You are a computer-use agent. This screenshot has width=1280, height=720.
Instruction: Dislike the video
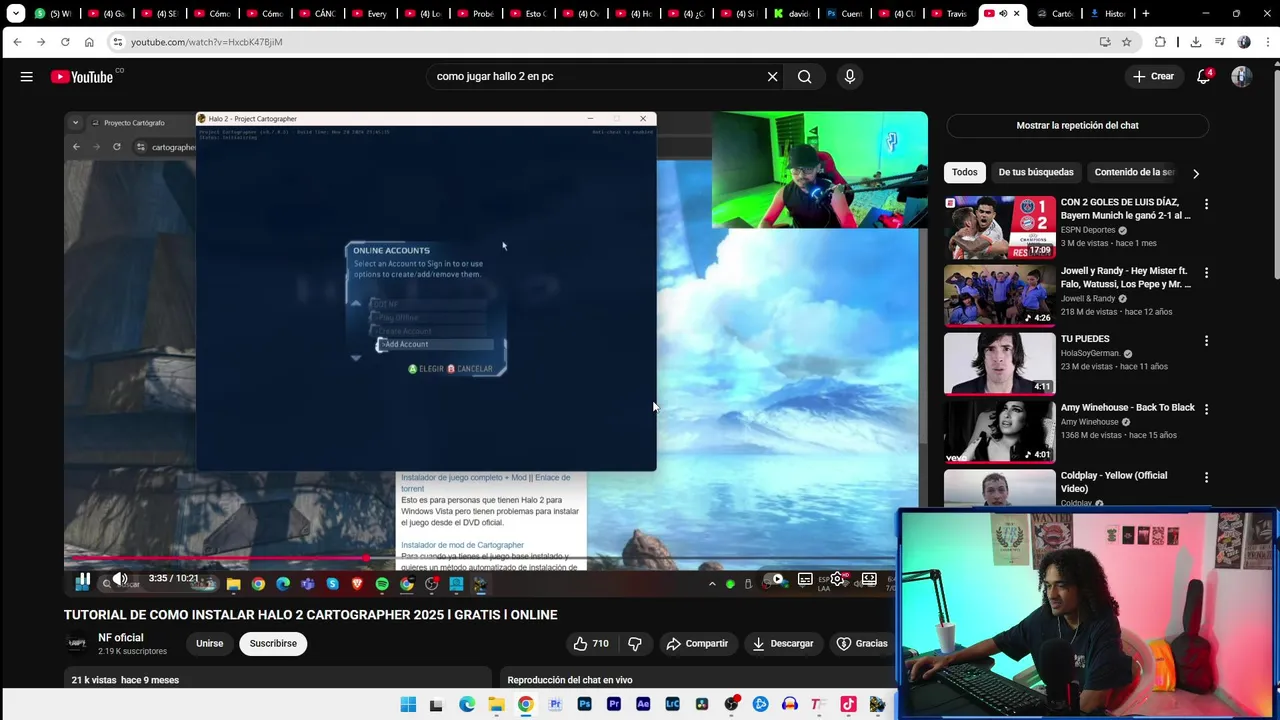(x=634, y=644)
